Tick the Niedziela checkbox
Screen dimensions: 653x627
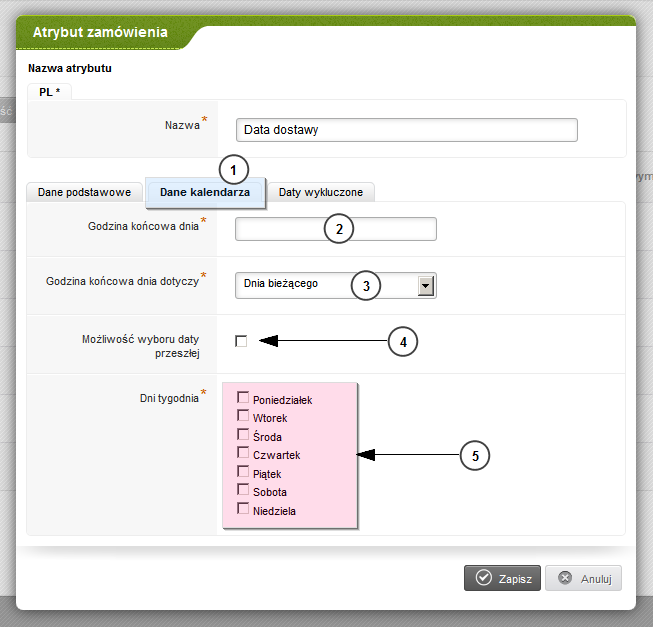[x=242, y=509]
